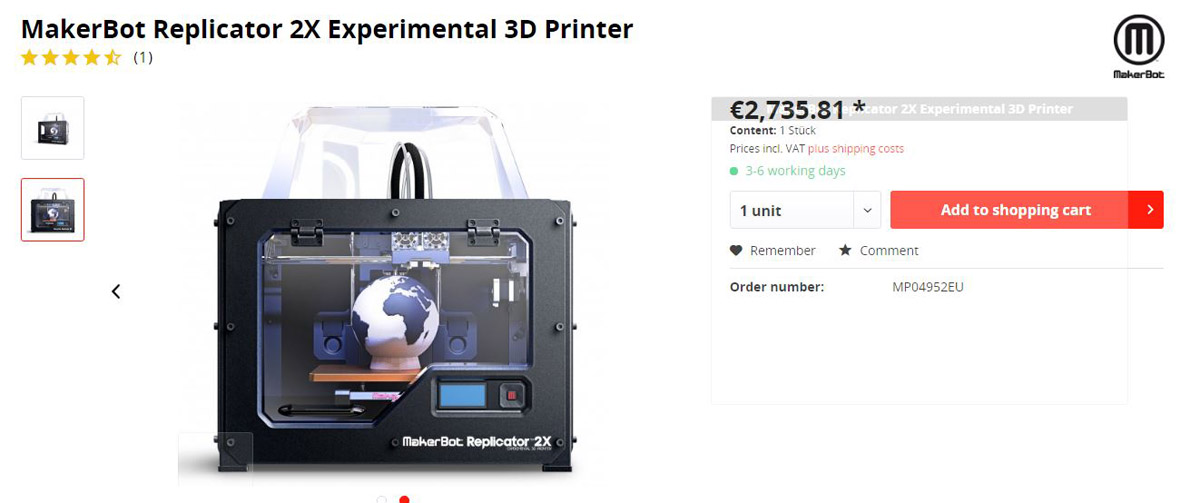The image size is (1200, 503).
Task: Click the green availability dot indicator
Action: (735, 171)
